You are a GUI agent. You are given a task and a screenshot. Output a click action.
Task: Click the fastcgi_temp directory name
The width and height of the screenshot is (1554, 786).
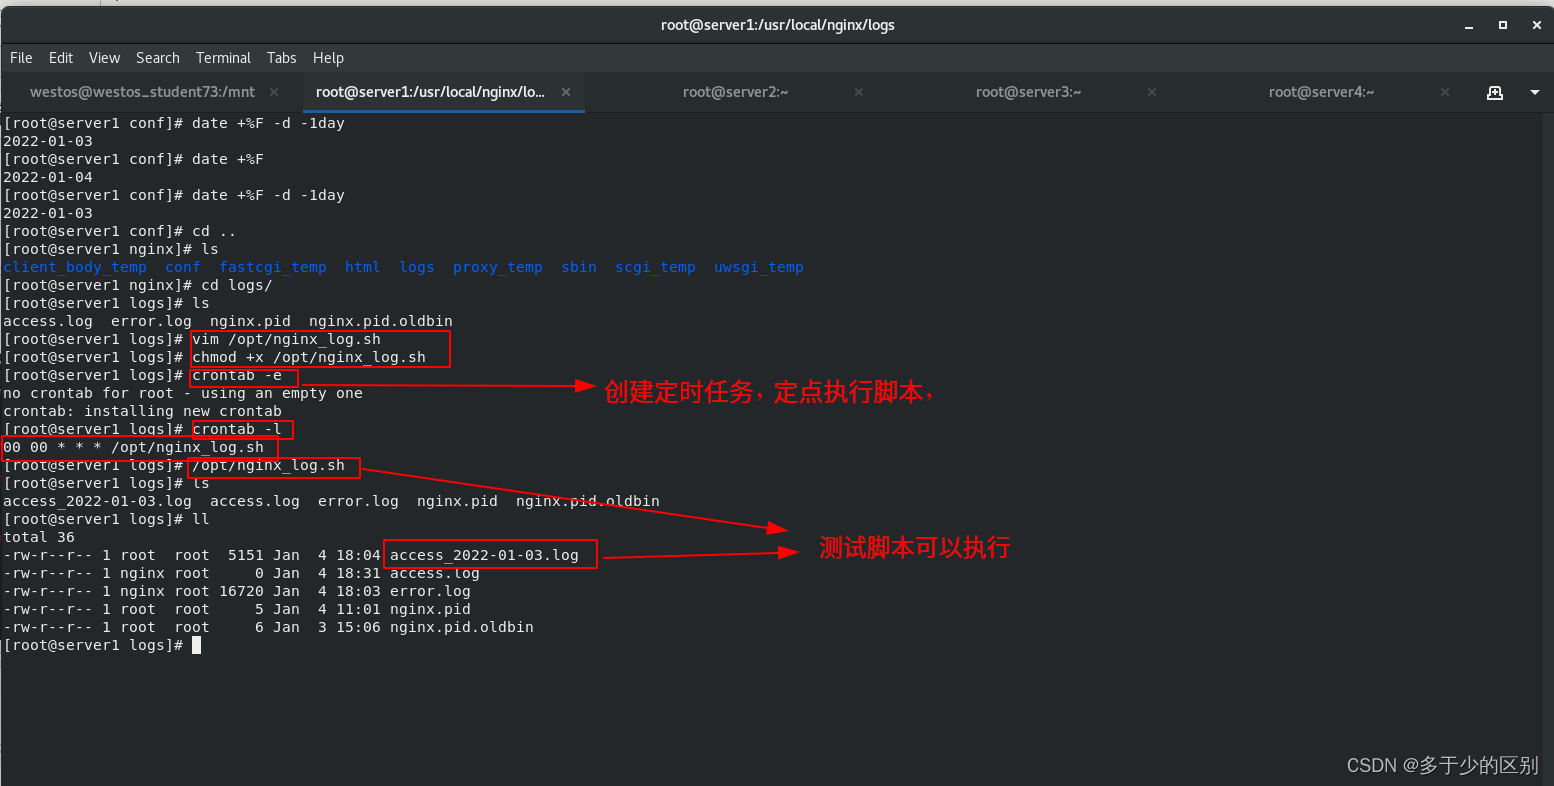point(273,267)
